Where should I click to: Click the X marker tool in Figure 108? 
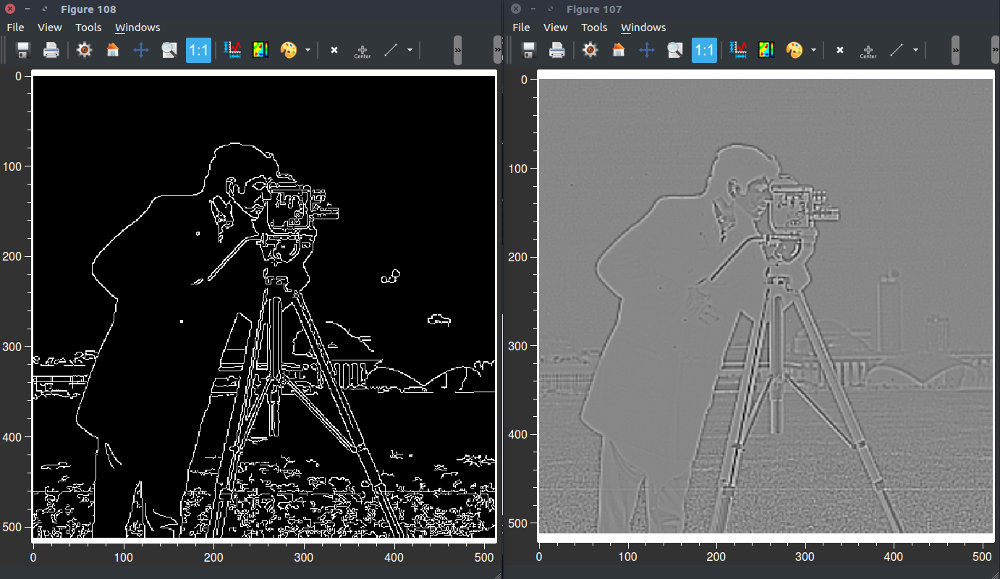click(x=334, y=50)
